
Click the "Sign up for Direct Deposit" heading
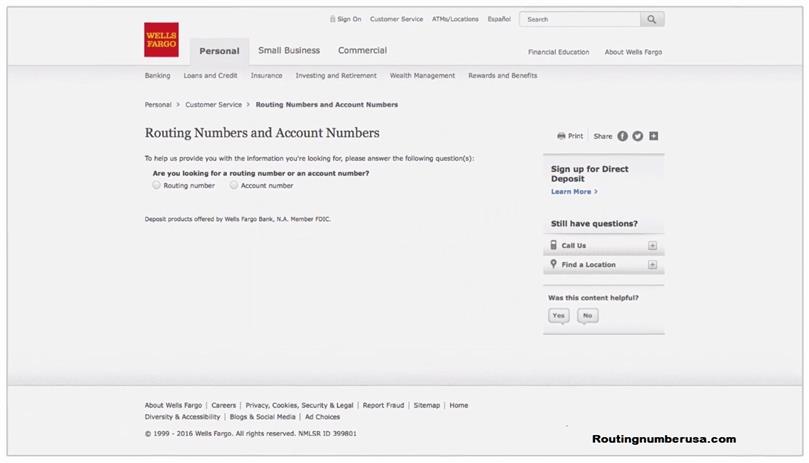[x=590, y=174]
